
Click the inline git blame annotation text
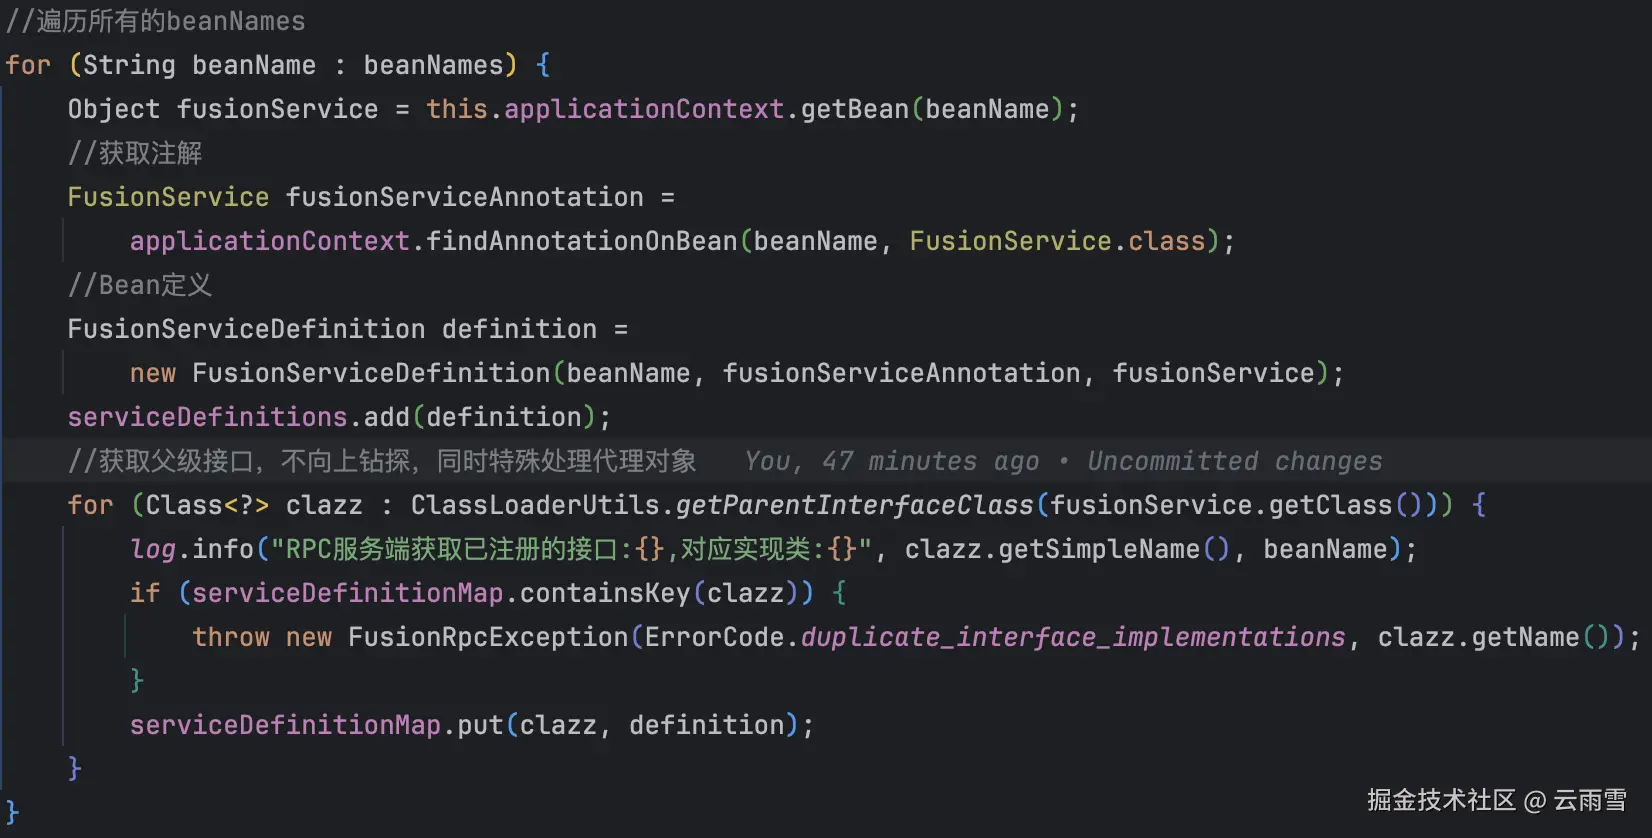tap(1063, 461)
